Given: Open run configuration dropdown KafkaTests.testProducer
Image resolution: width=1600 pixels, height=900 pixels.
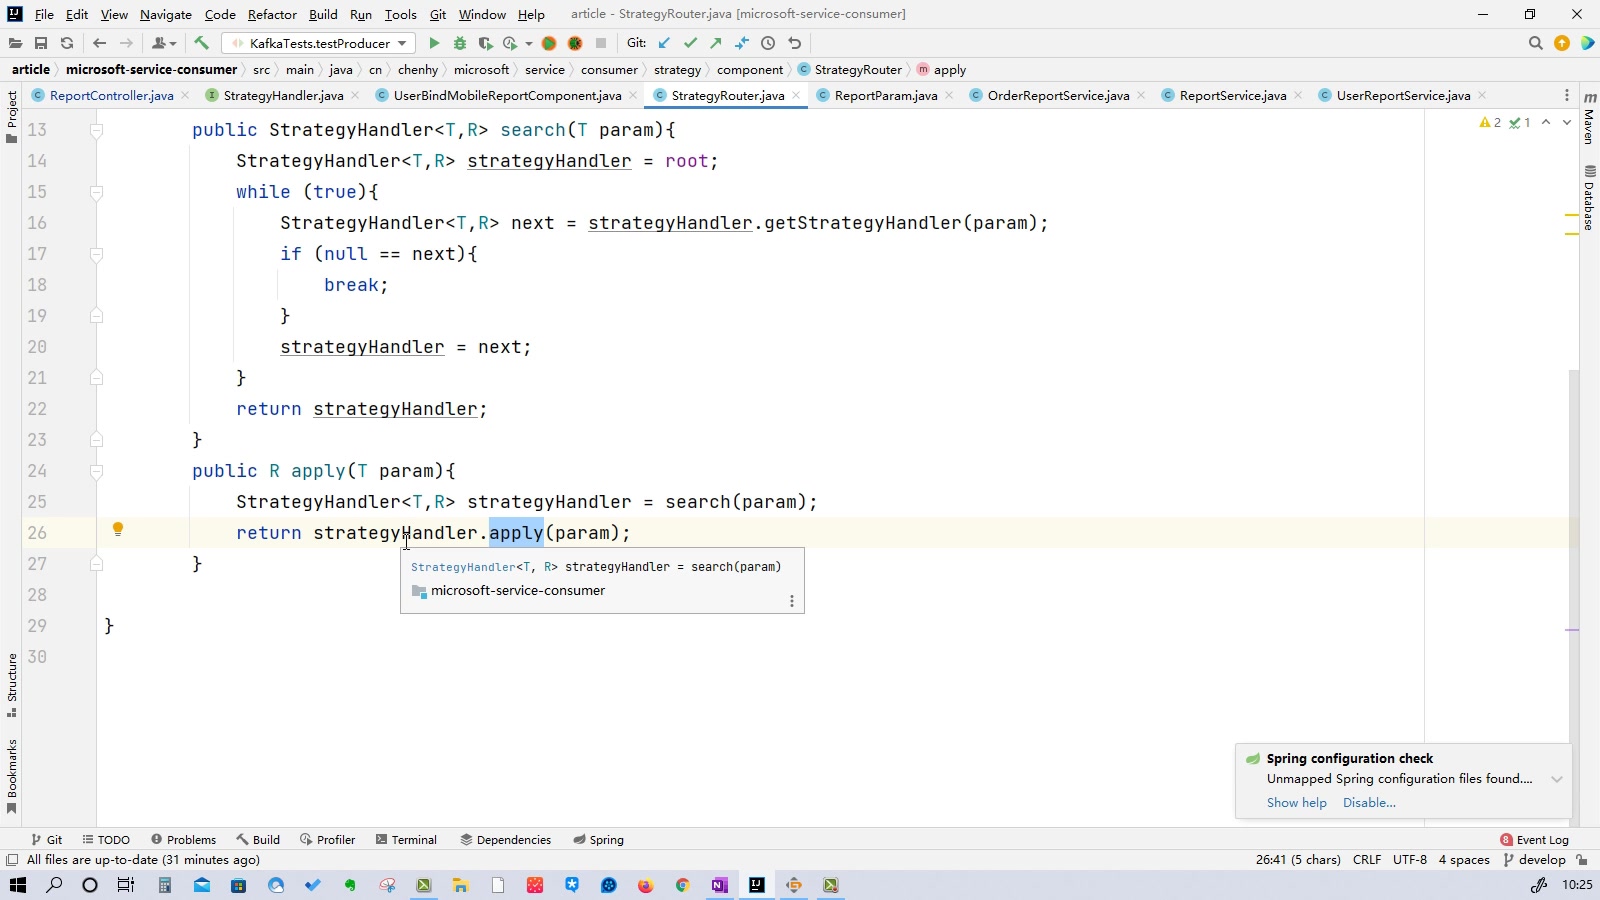Looking at the screenshot, I should pyautogui.click(x=319, y=43).
